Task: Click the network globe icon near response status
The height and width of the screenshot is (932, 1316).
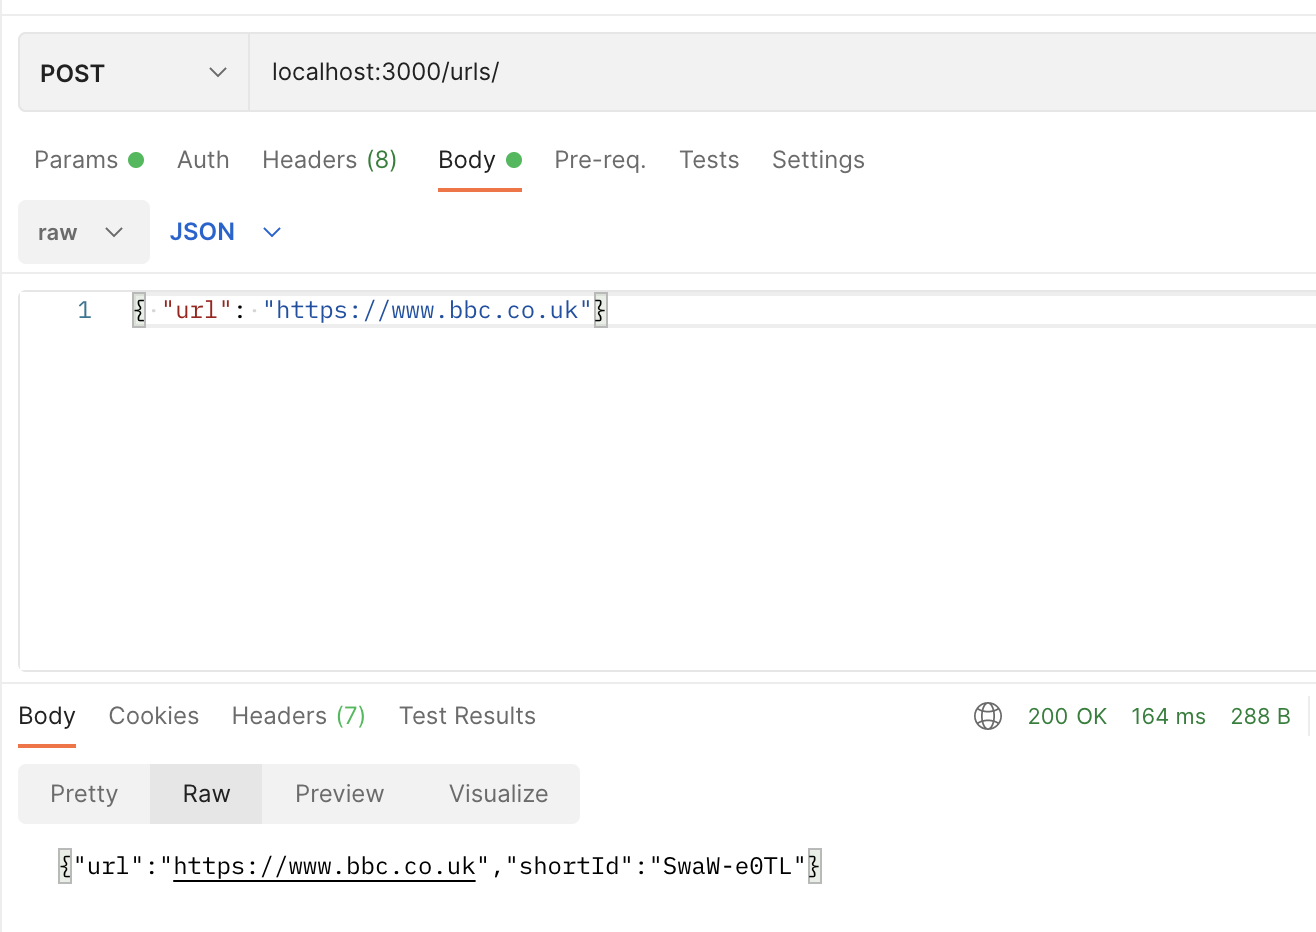Action: click(x=988, y=716)
